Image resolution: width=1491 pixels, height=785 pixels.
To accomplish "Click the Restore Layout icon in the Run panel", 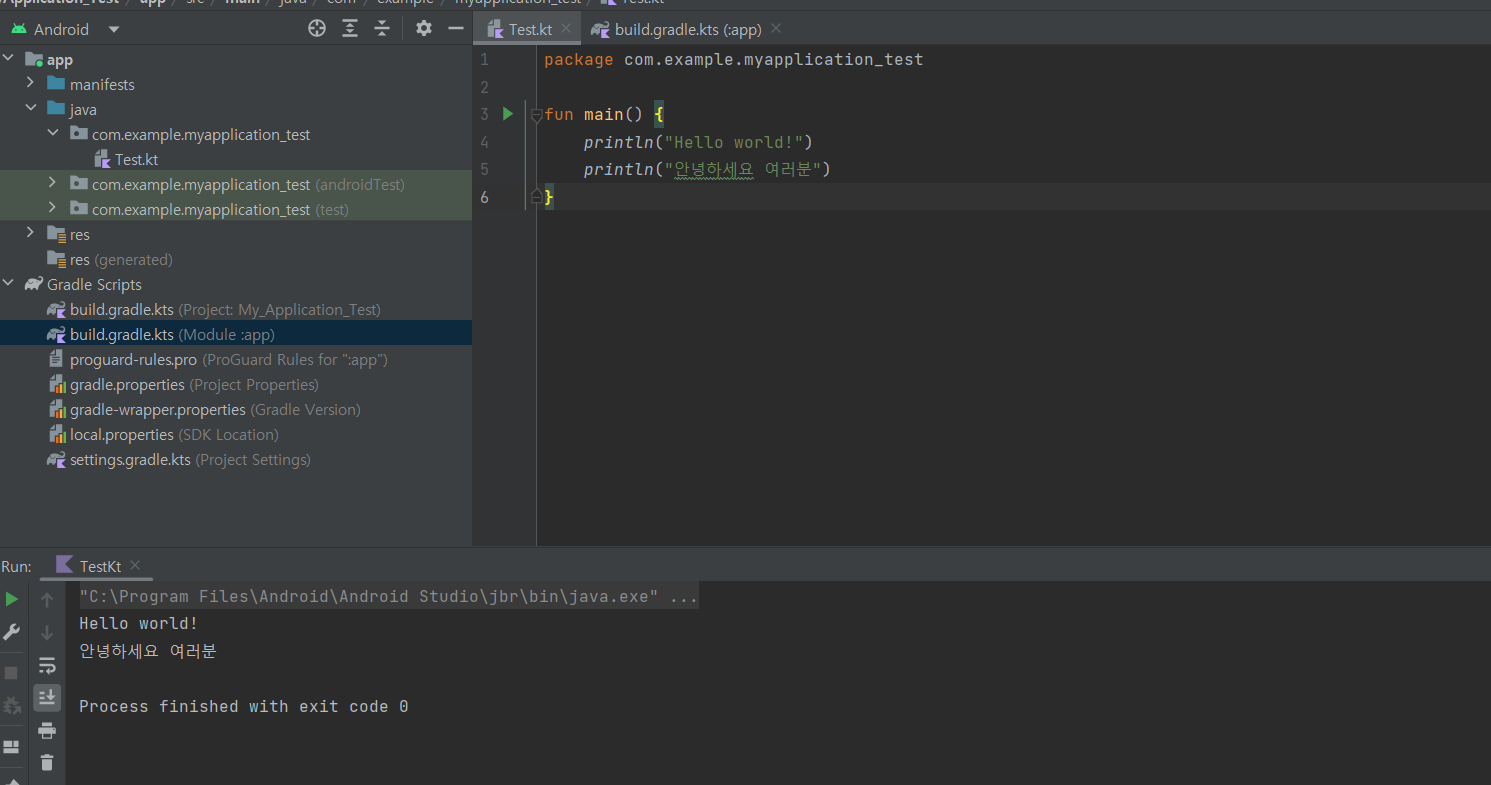I will click(12, 747).
